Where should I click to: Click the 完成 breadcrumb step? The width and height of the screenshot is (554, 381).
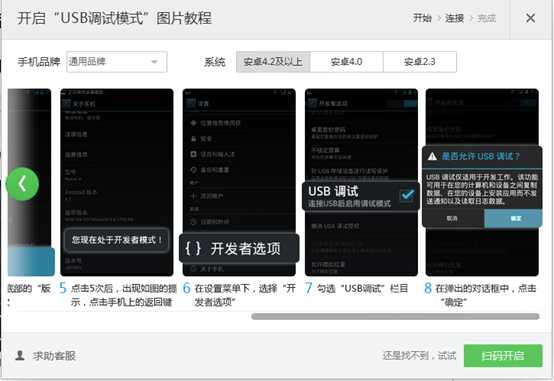487,18
